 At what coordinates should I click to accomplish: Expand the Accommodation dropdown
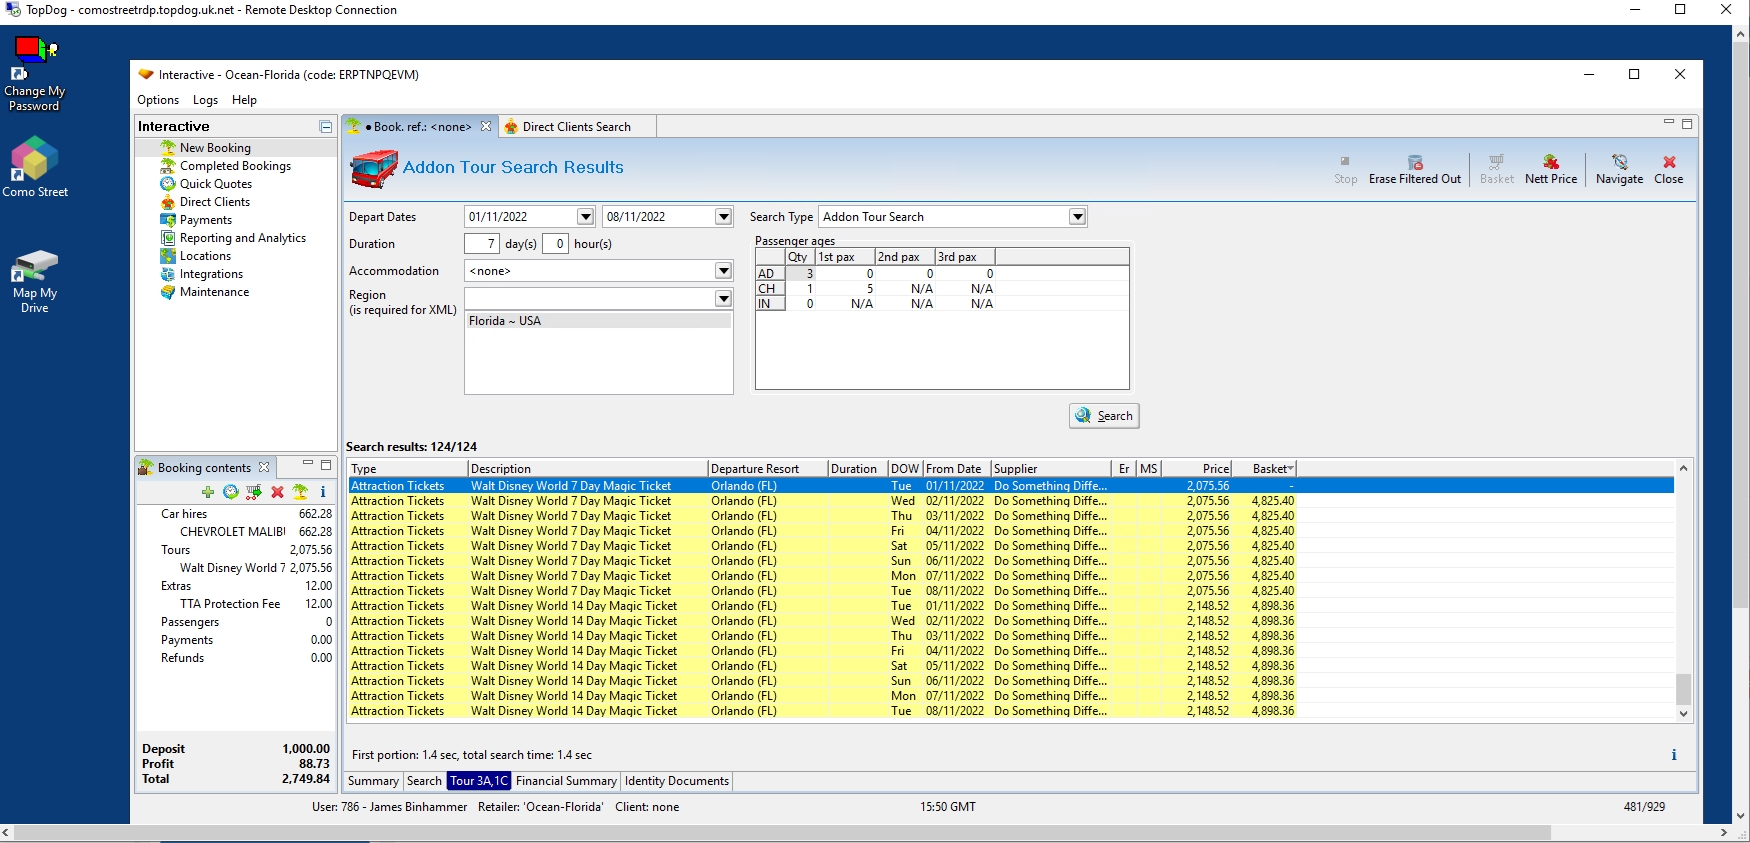pyautogui.click(x=723, y=271)
